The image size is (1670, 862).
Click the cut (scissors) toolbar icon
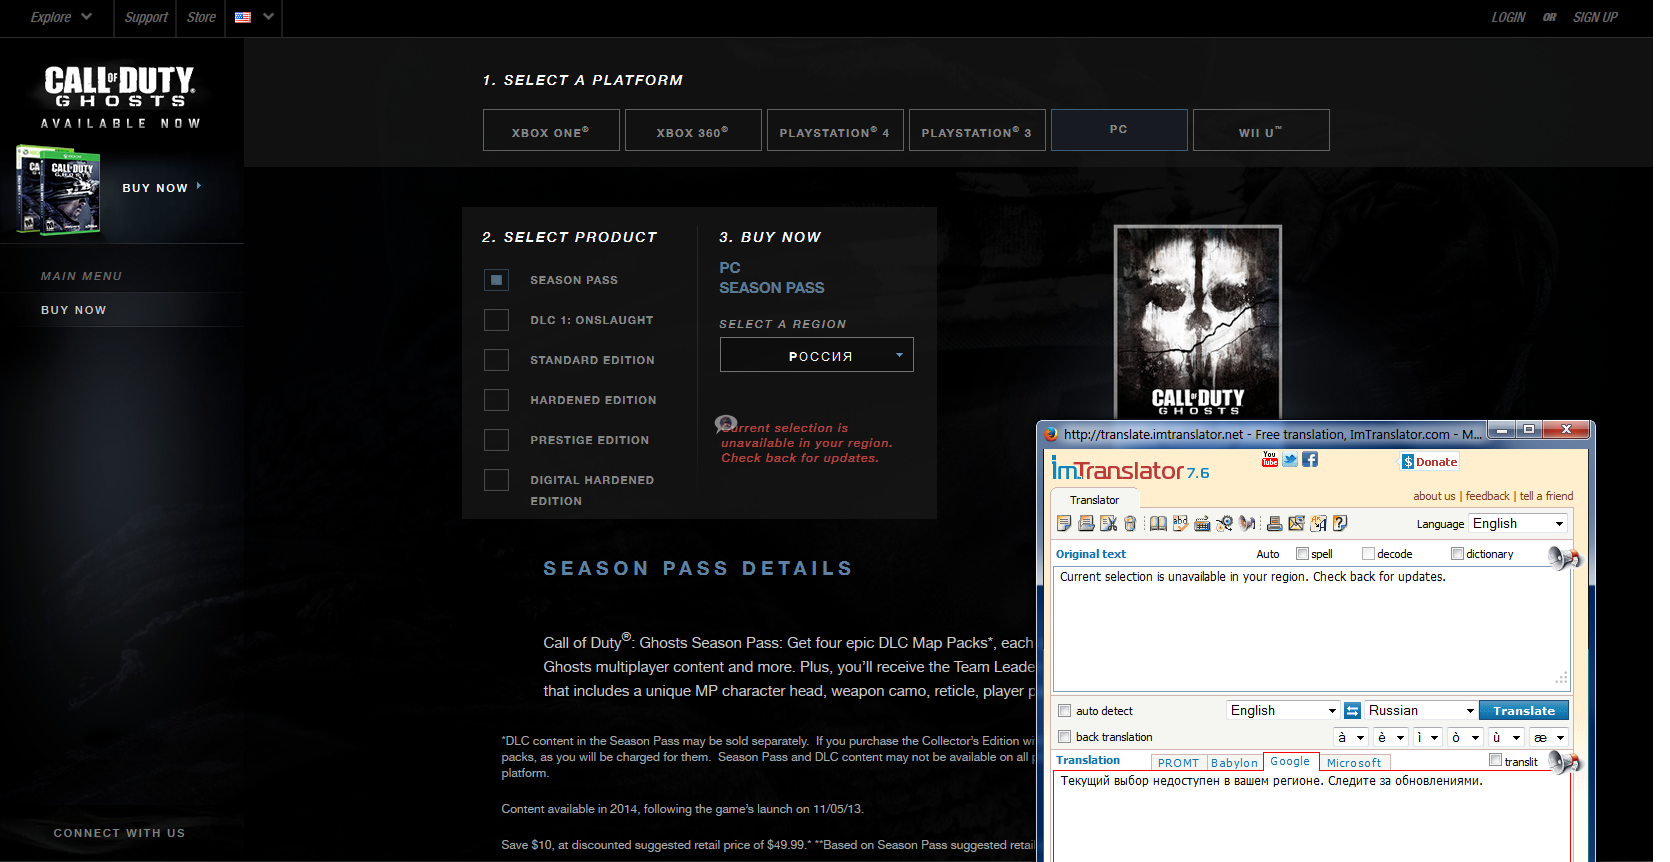coord(1108,523)
